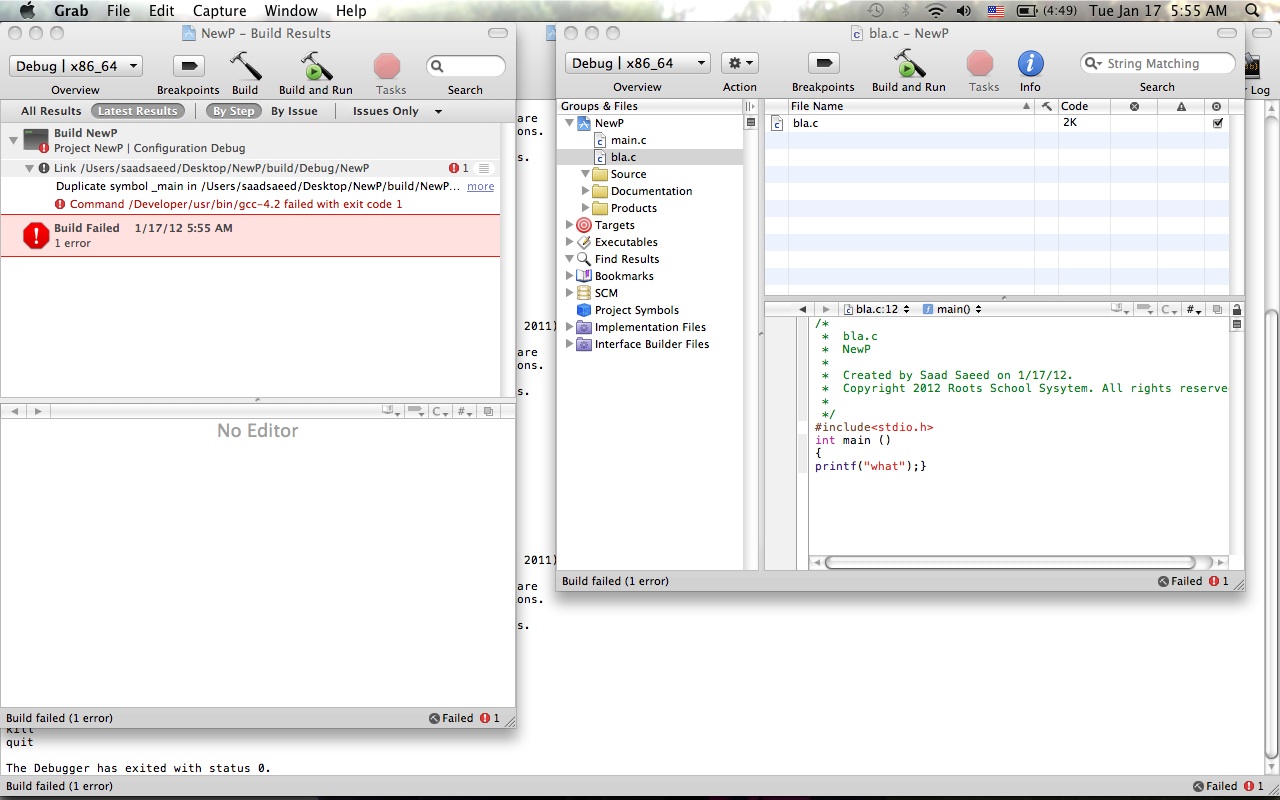Click the errors column header icon
This screenshot has height=800, width=1280.
point(1134,106)
